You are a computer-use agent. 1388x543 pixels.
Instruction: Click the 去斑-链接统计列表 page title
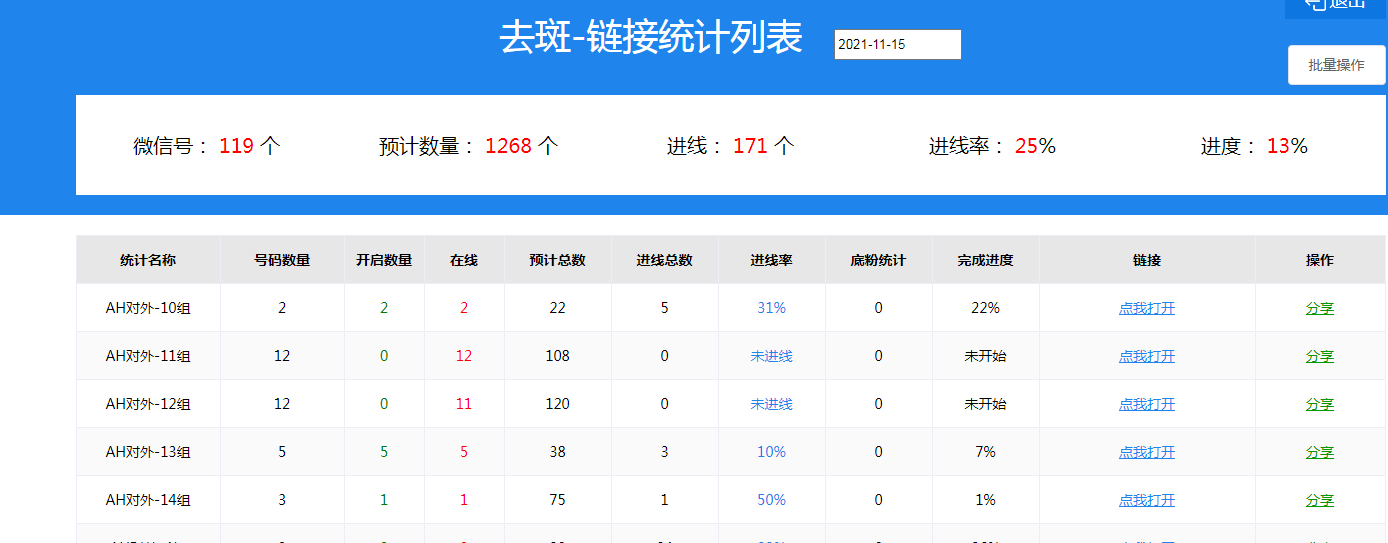pyautogui.click(x=651, y=38)
